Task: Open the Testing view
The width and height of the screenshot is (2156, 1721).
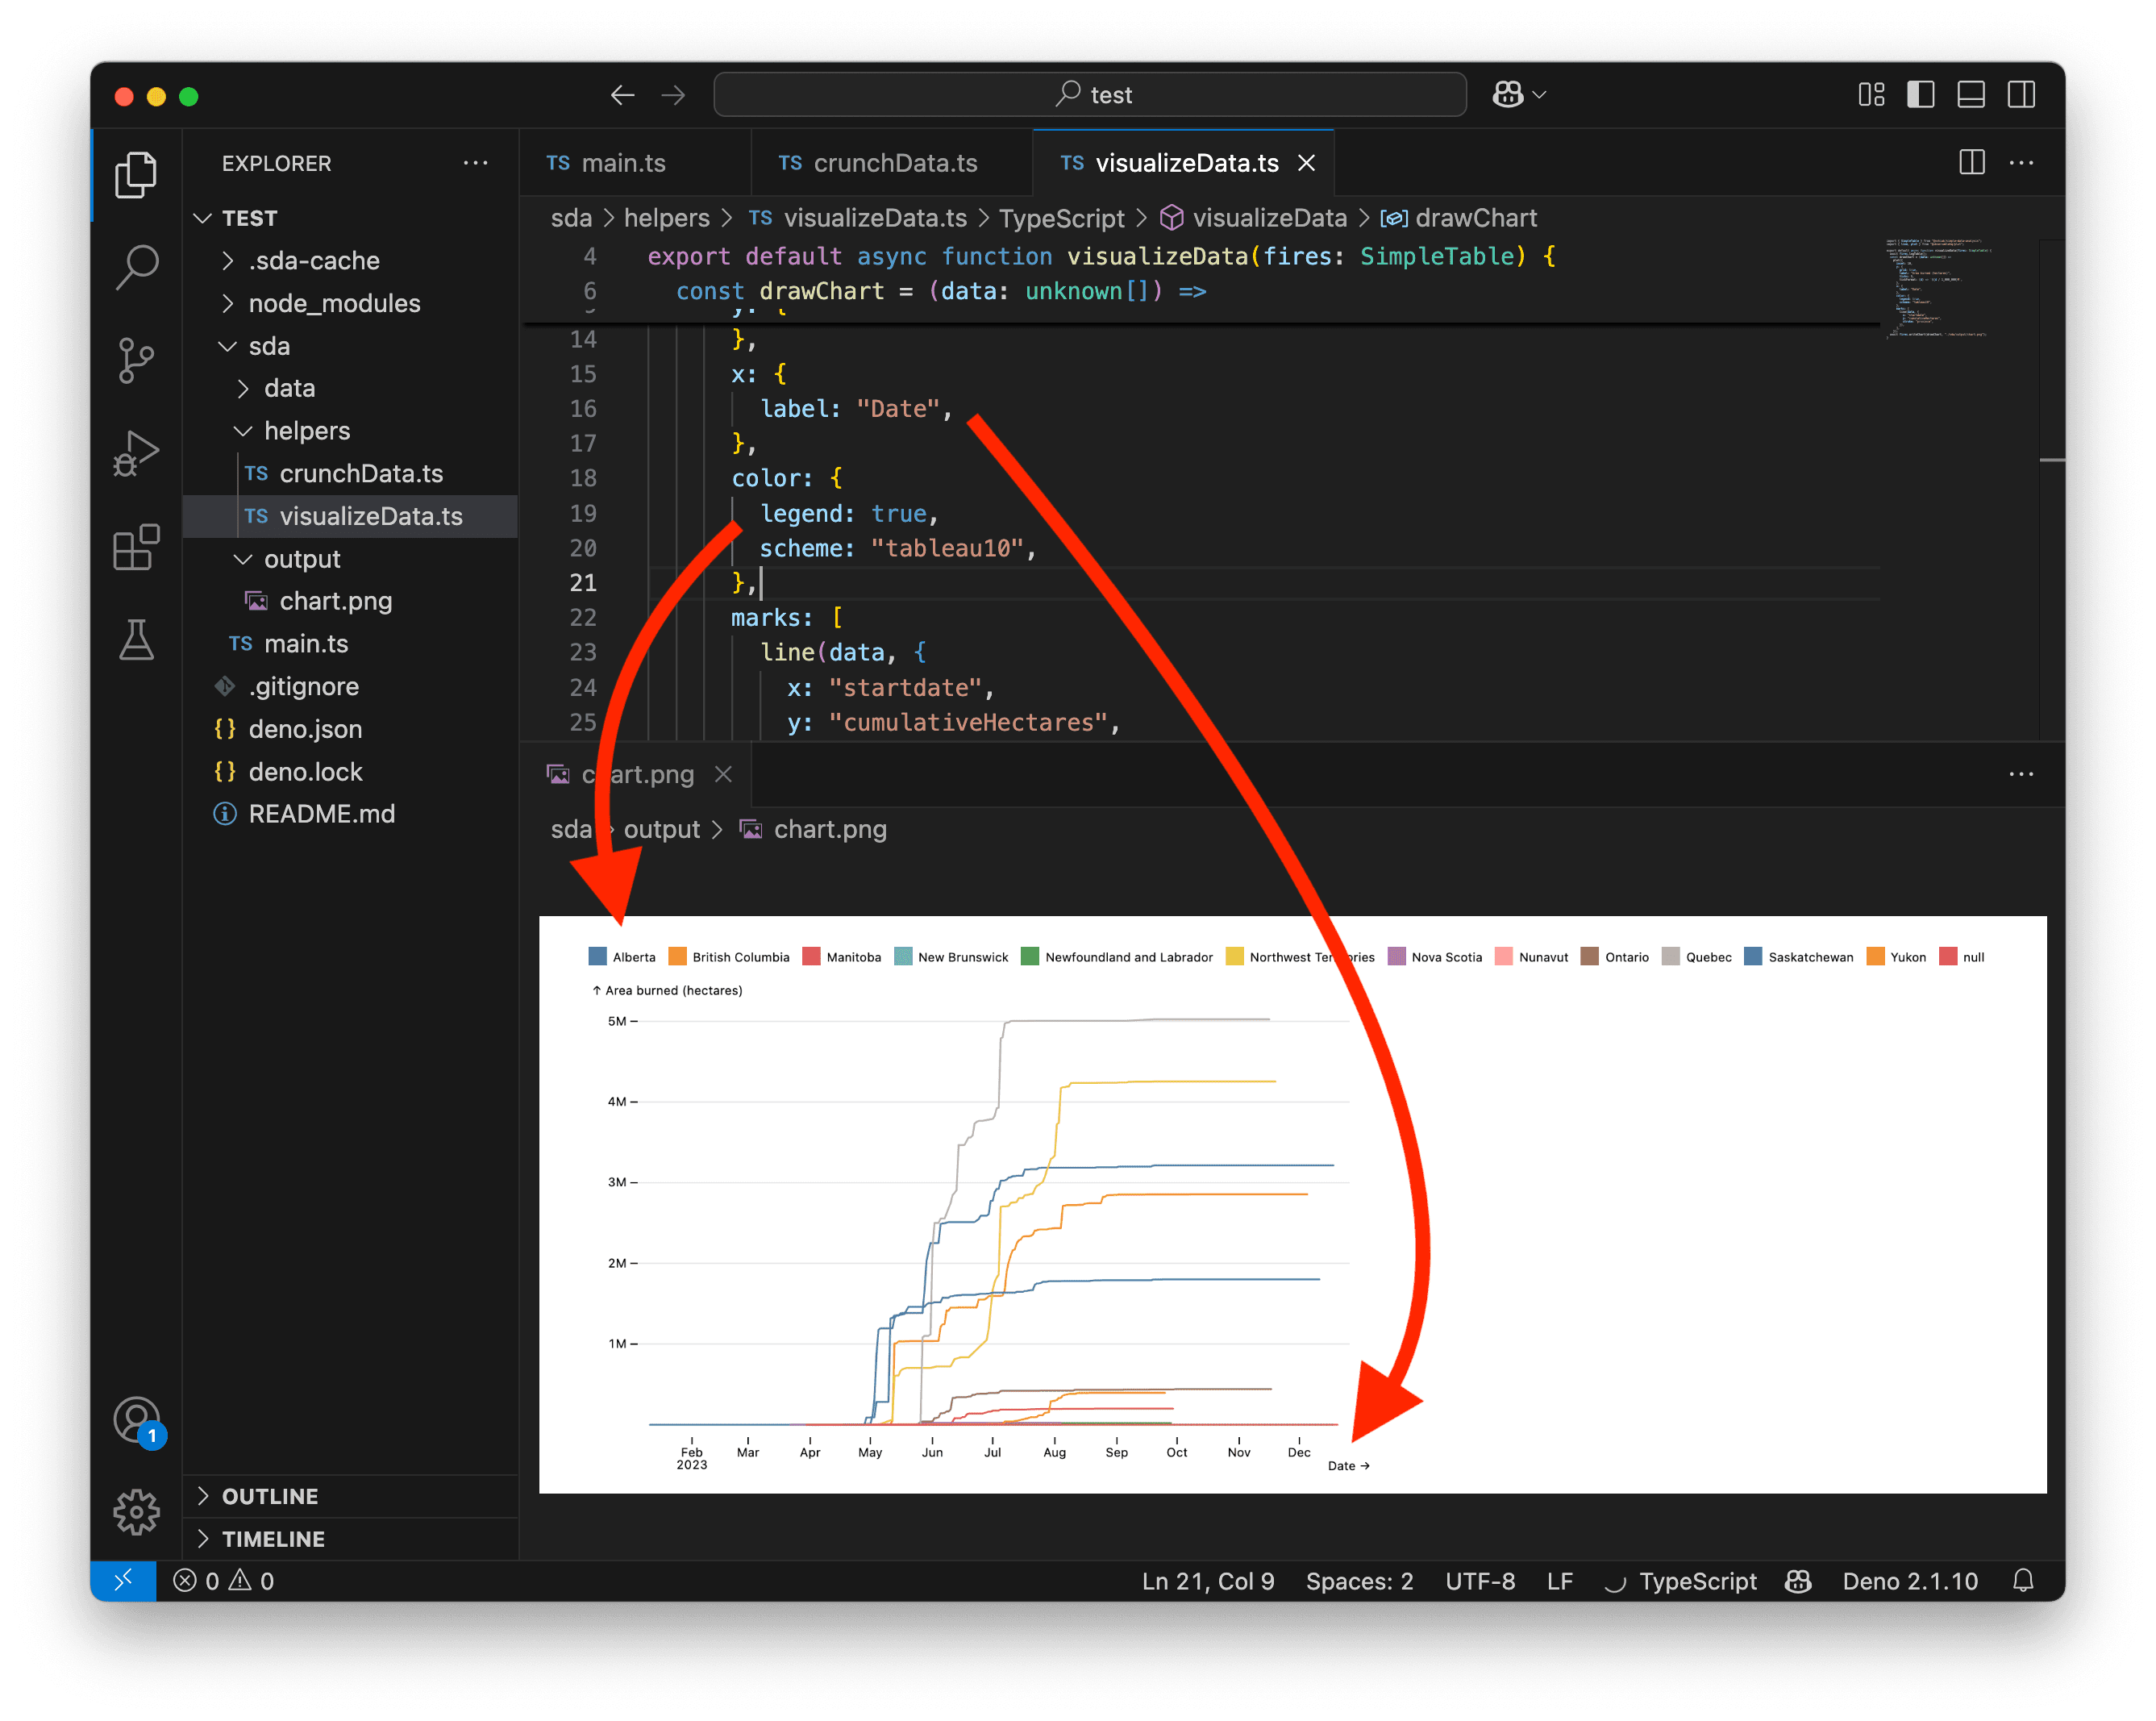Action: click(x=137, y=640)
